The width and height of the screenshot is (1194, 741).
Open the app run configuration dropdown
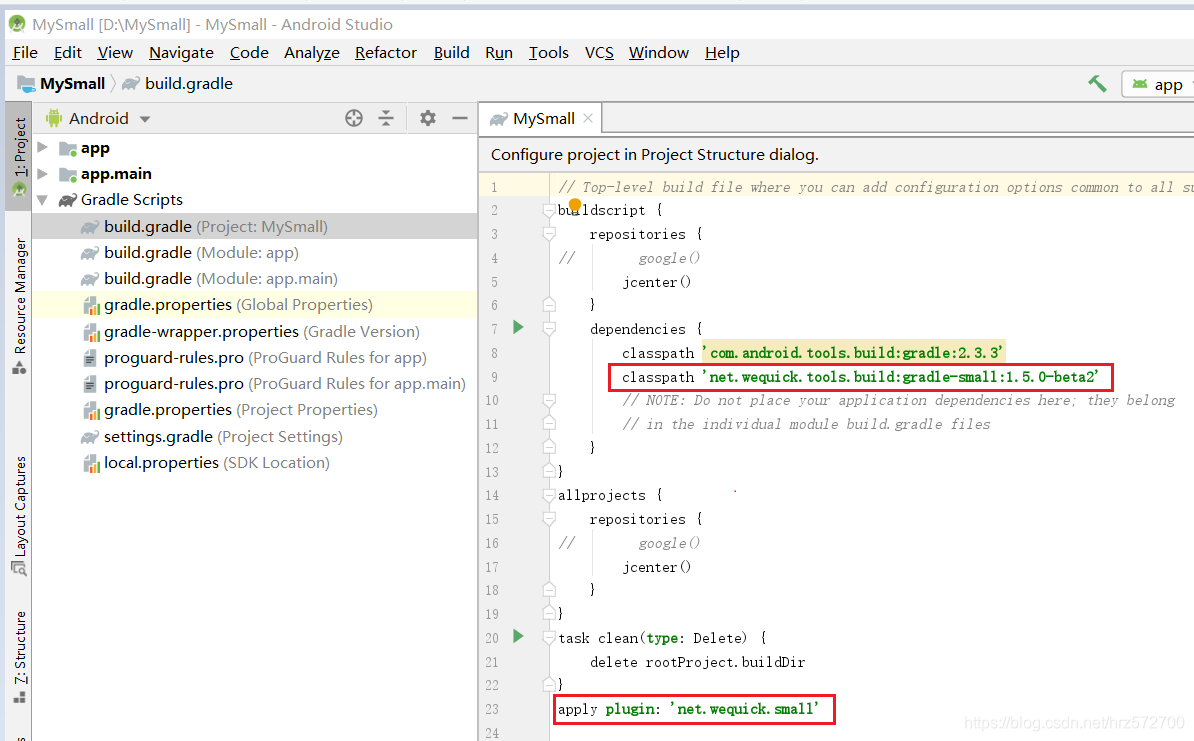(1157, 85)
